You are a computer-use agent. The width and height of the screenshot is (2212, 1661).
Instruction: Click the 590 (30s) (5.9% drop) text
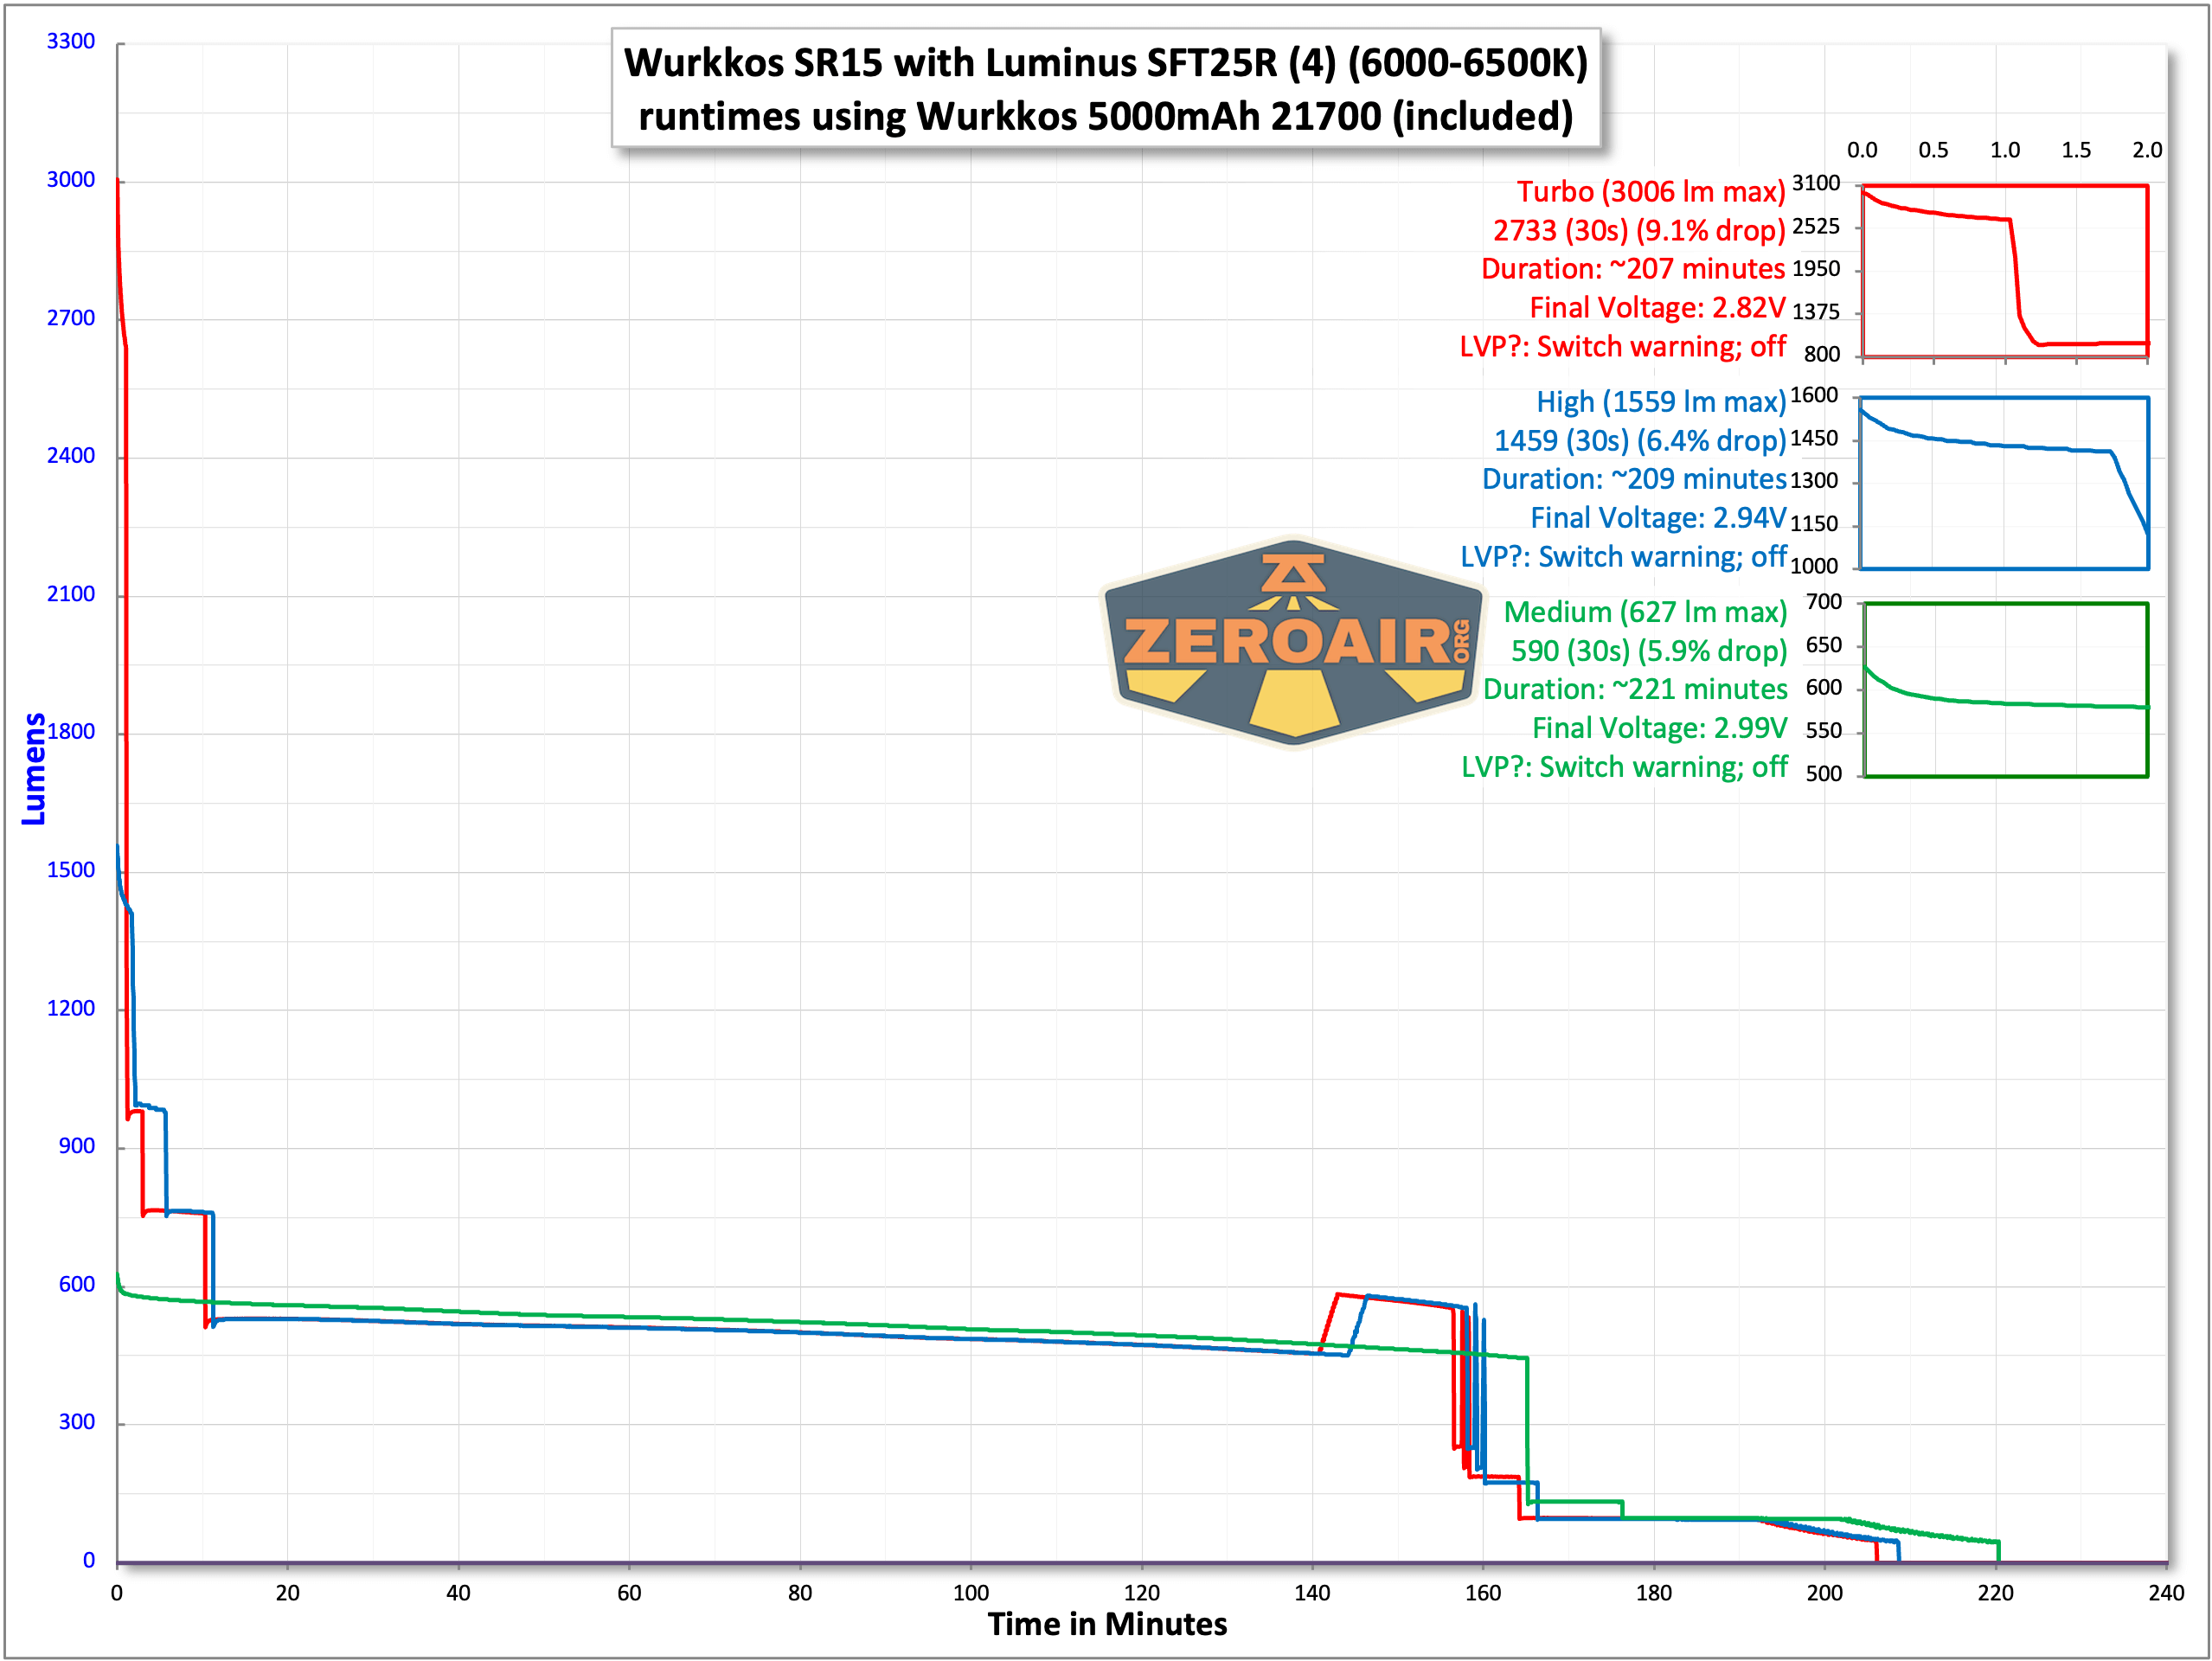pos(1648,651)
